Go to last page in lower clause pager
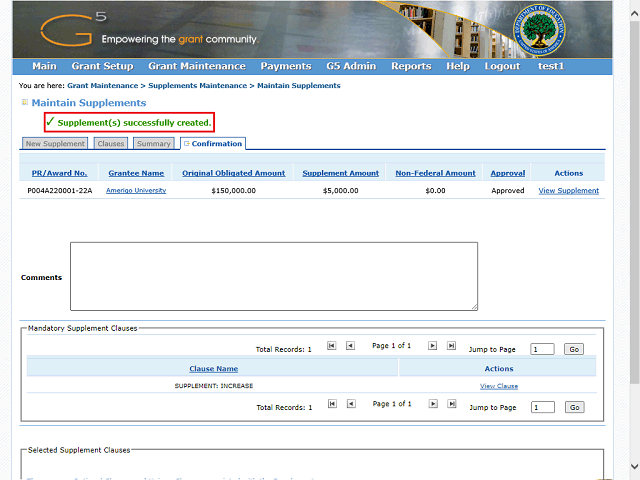The height and width of the screenshot is (480, 640). pos(452,404)
